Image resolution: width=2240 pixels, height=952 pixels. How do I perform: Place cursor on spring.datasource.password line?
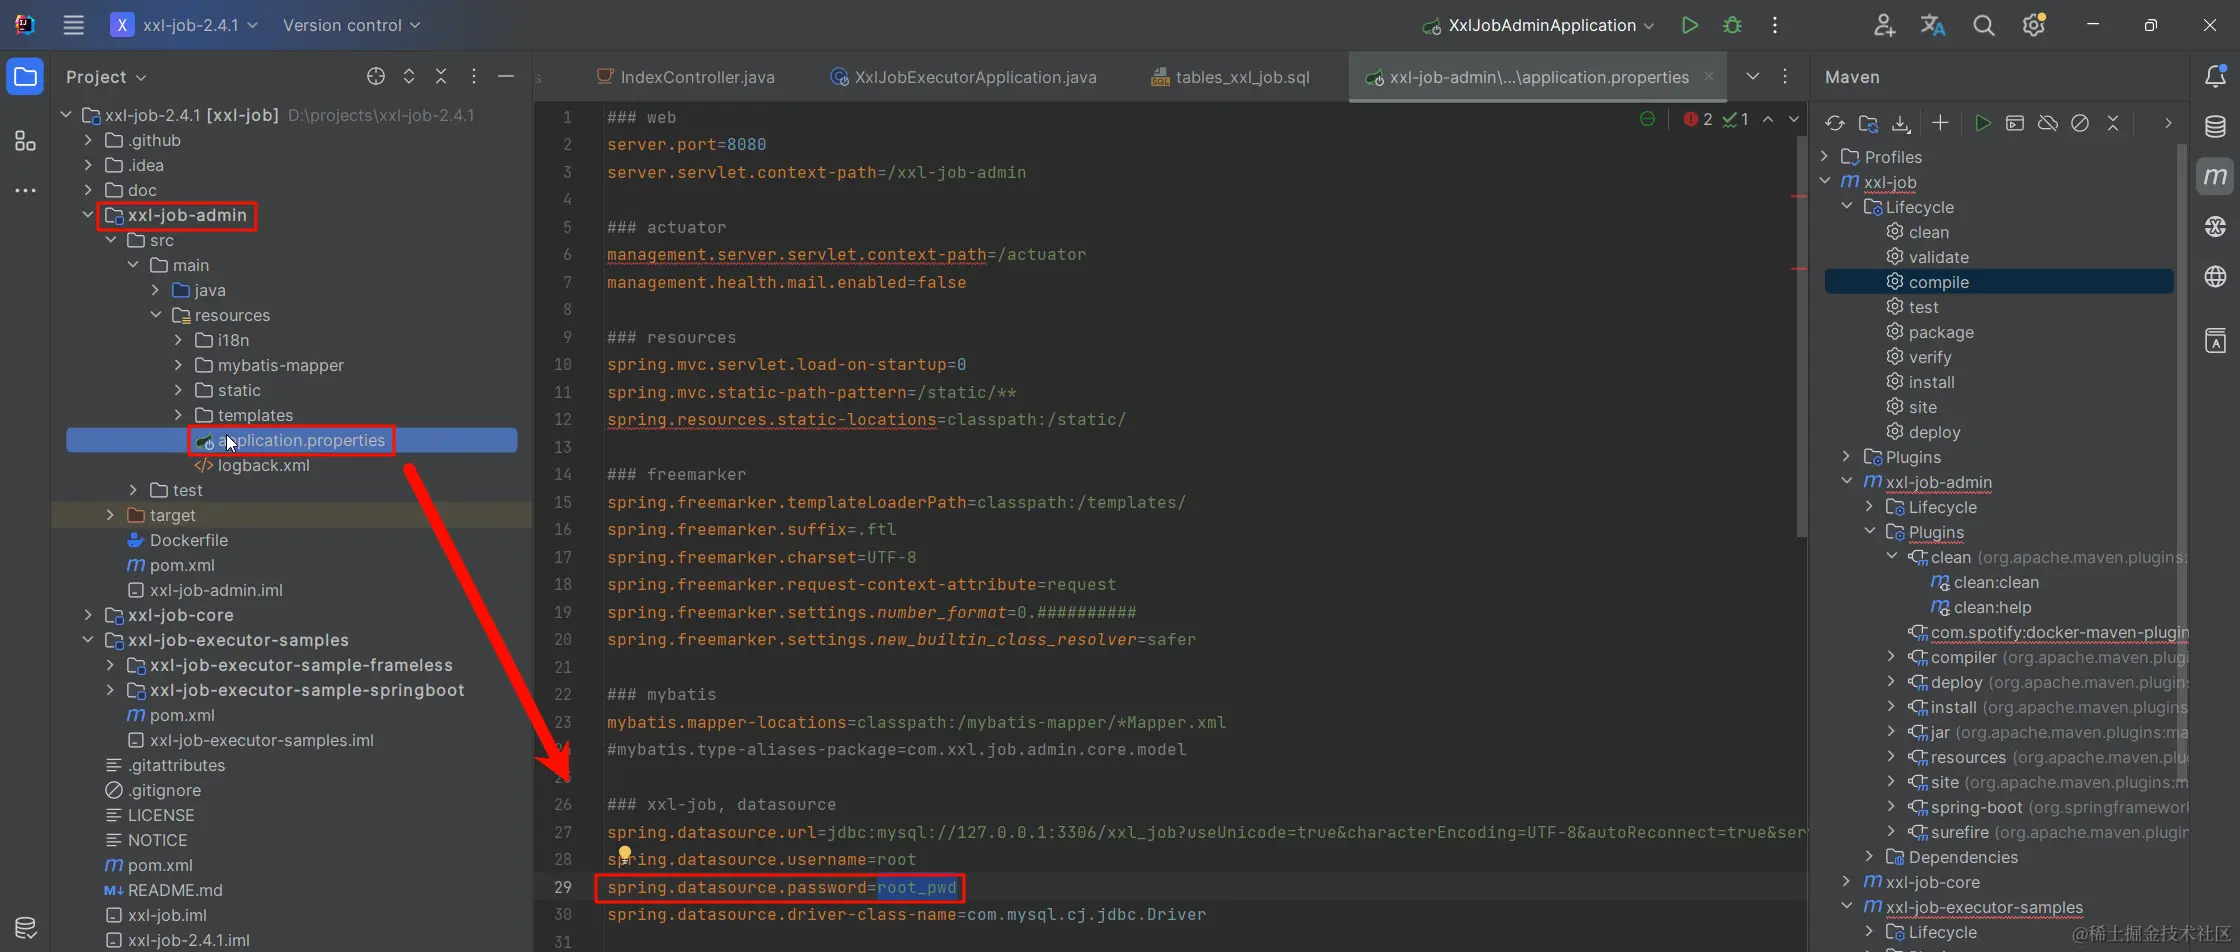781,887
